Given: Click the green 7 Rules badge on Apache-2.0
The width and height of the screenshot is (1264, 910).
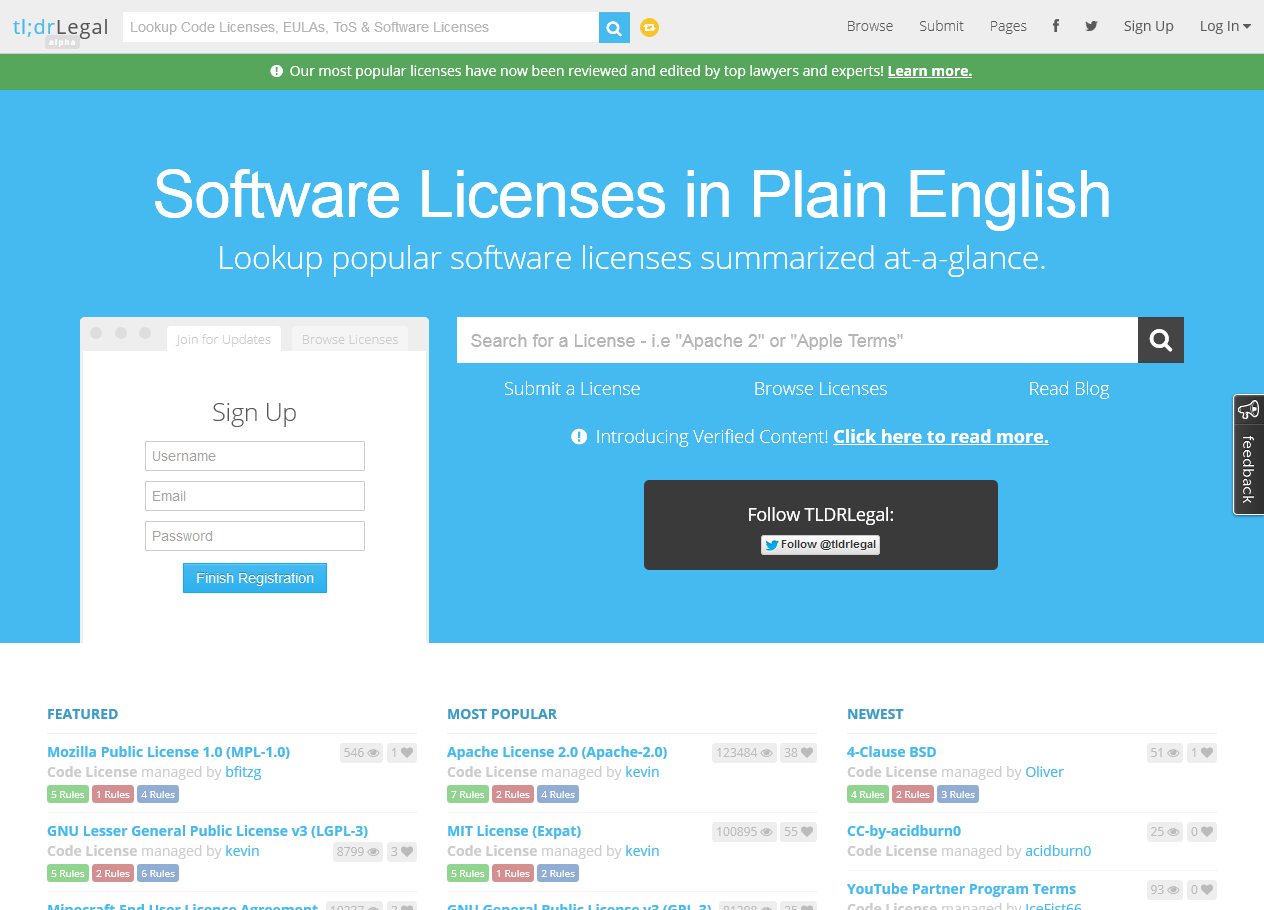Looking at the screenshot, I should pos(467,794).
